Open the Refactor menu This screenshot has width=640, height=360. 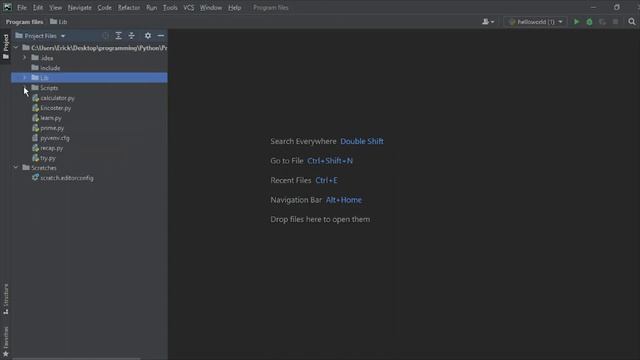[129, 8]
